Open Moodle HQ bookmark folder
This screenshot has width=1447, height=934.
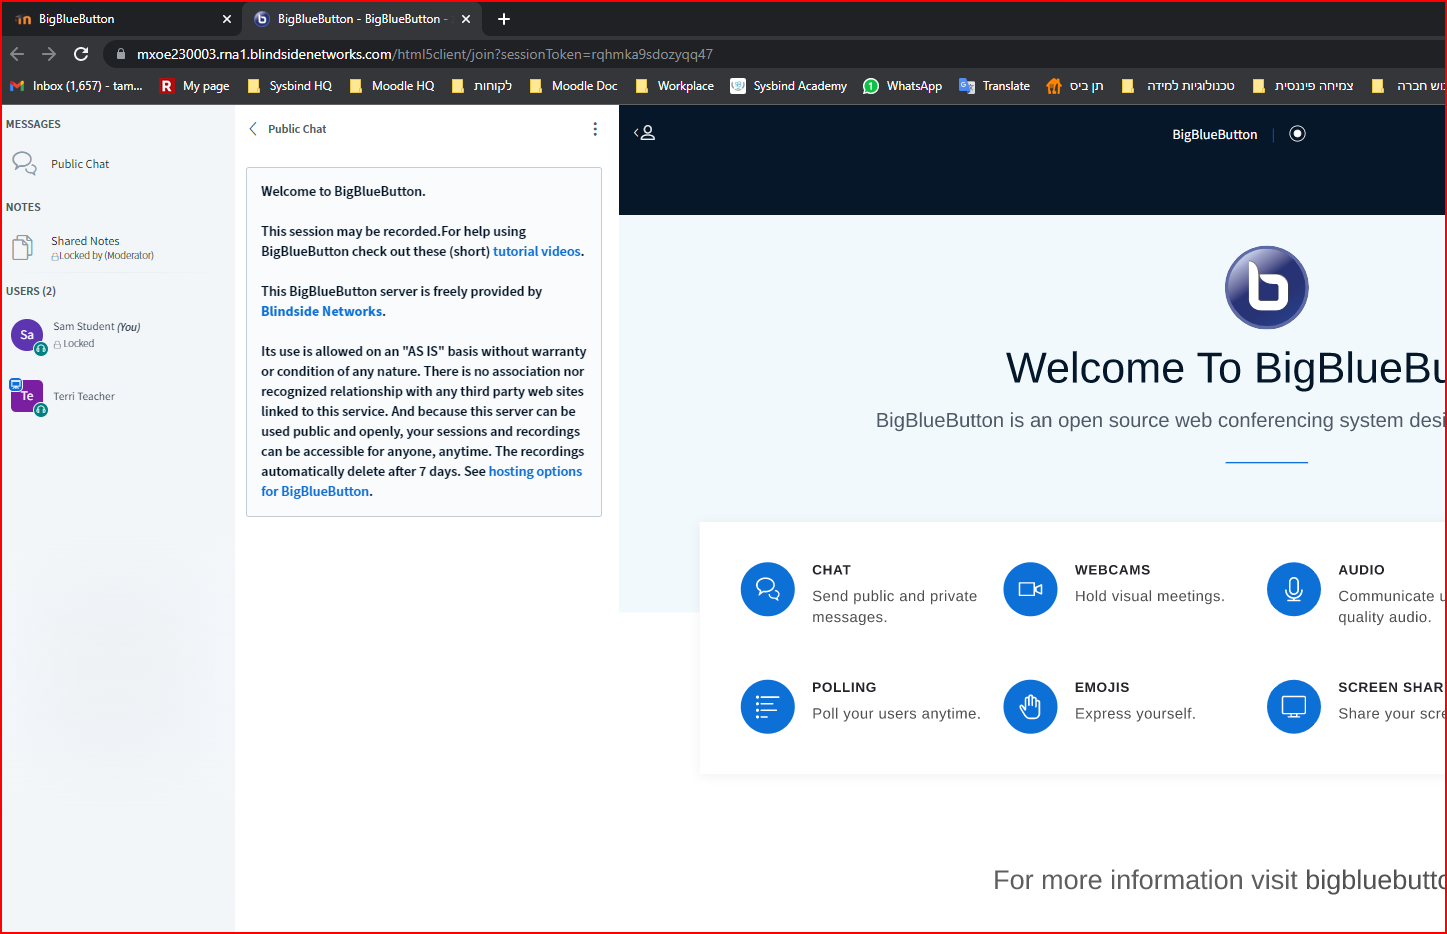click(392, 86)
